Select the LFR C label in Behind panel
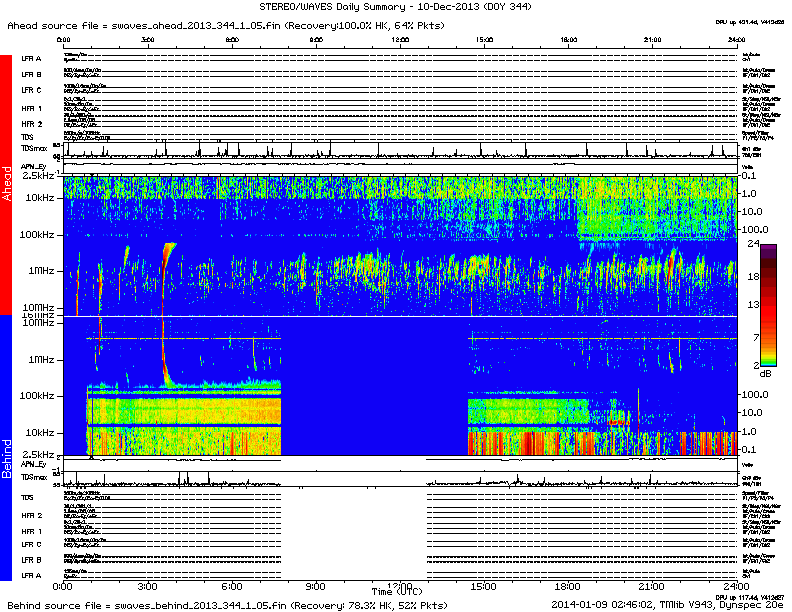Viewport: 792px width, 612px height. 31,544
